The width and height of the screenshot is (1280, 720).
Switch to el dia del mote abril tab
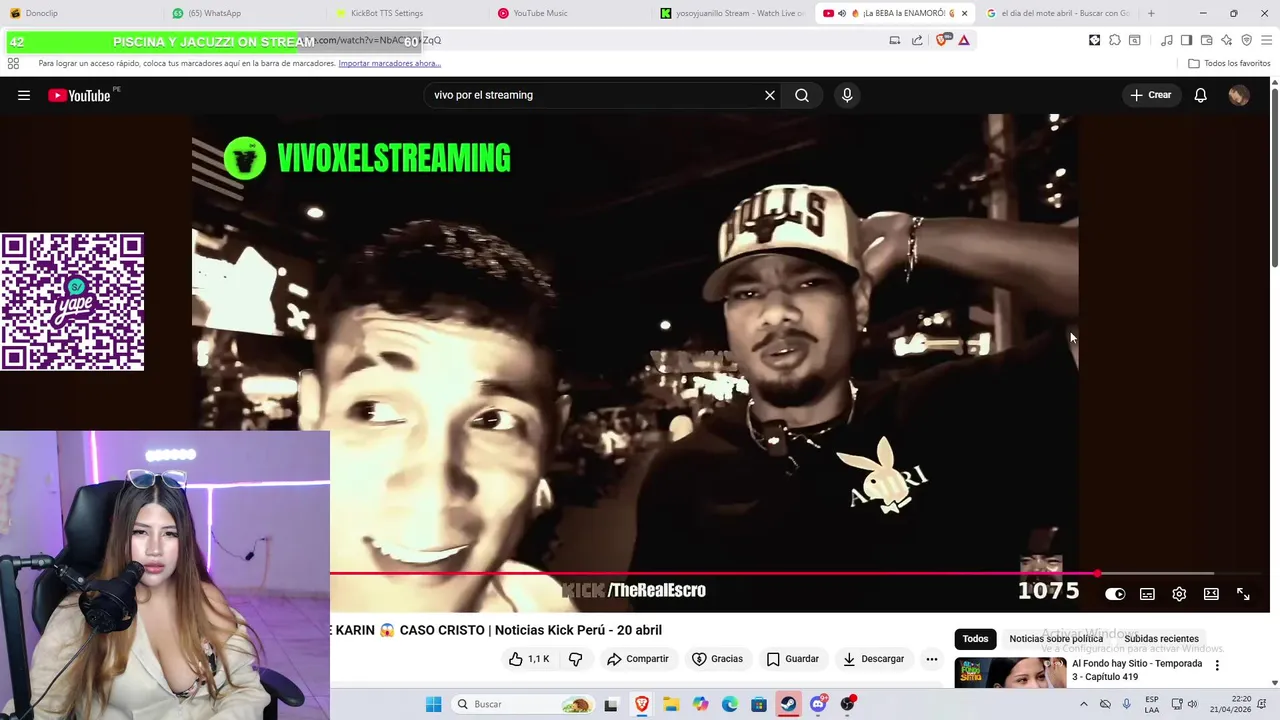(x=1058, y=13)
